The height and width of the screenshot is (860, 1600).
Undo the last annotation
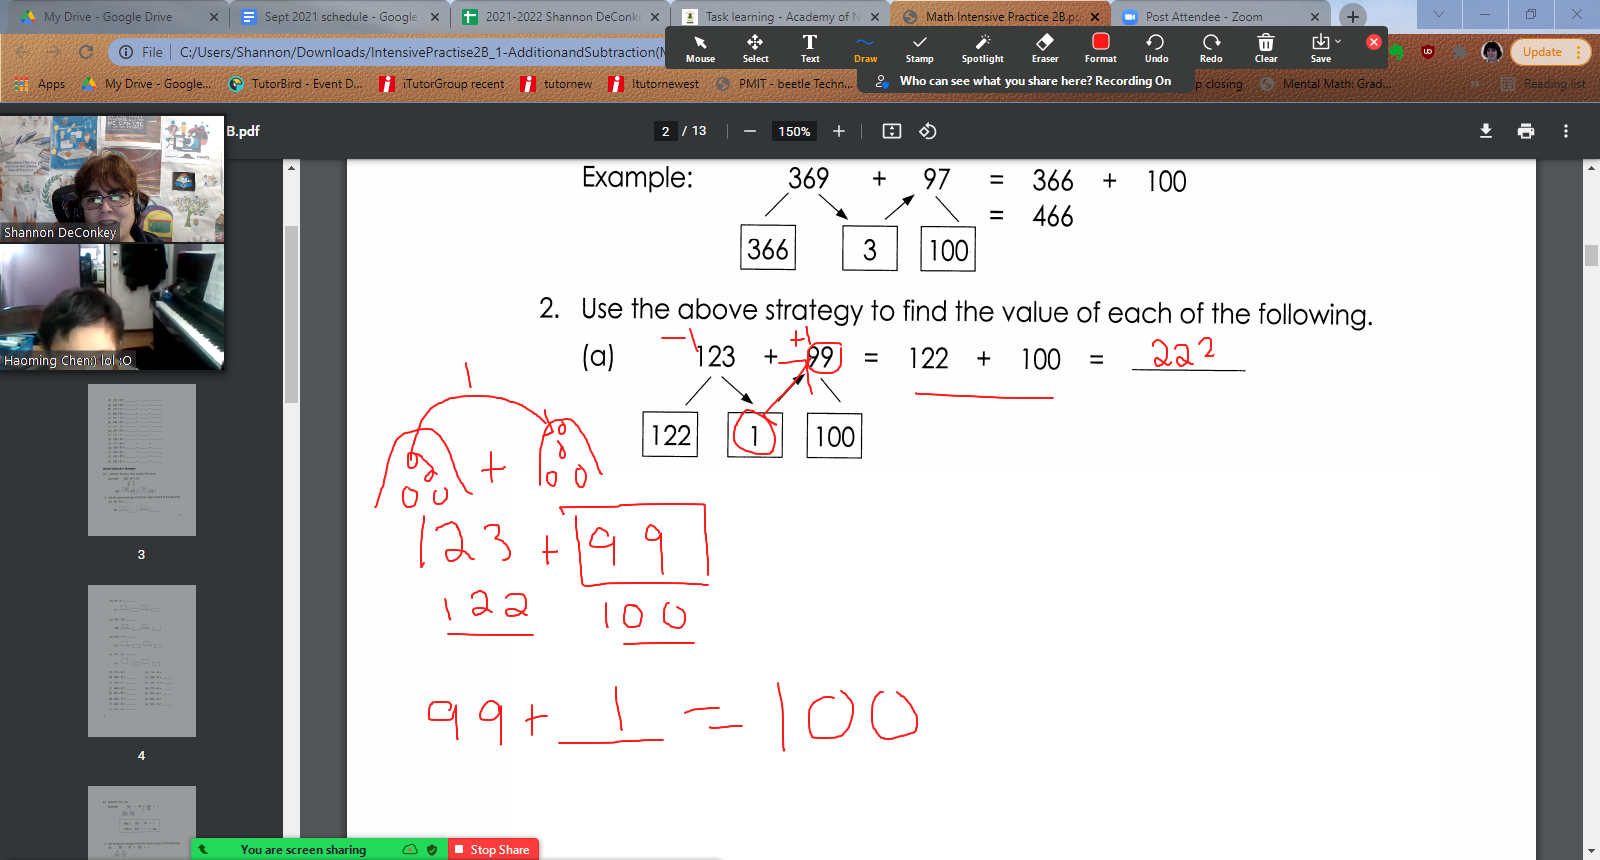click(1156, 48)
